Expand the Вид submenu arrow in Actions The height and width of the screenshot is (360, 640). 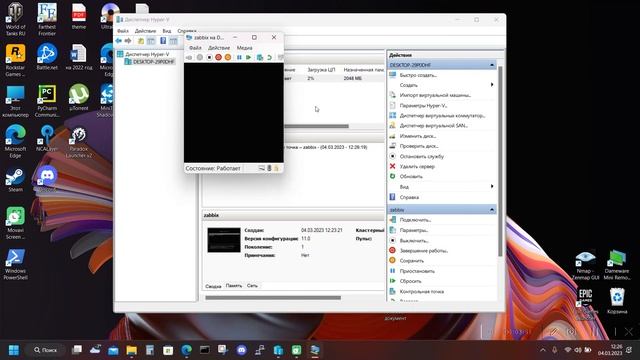pyautogui.click(x=492, y=187)
